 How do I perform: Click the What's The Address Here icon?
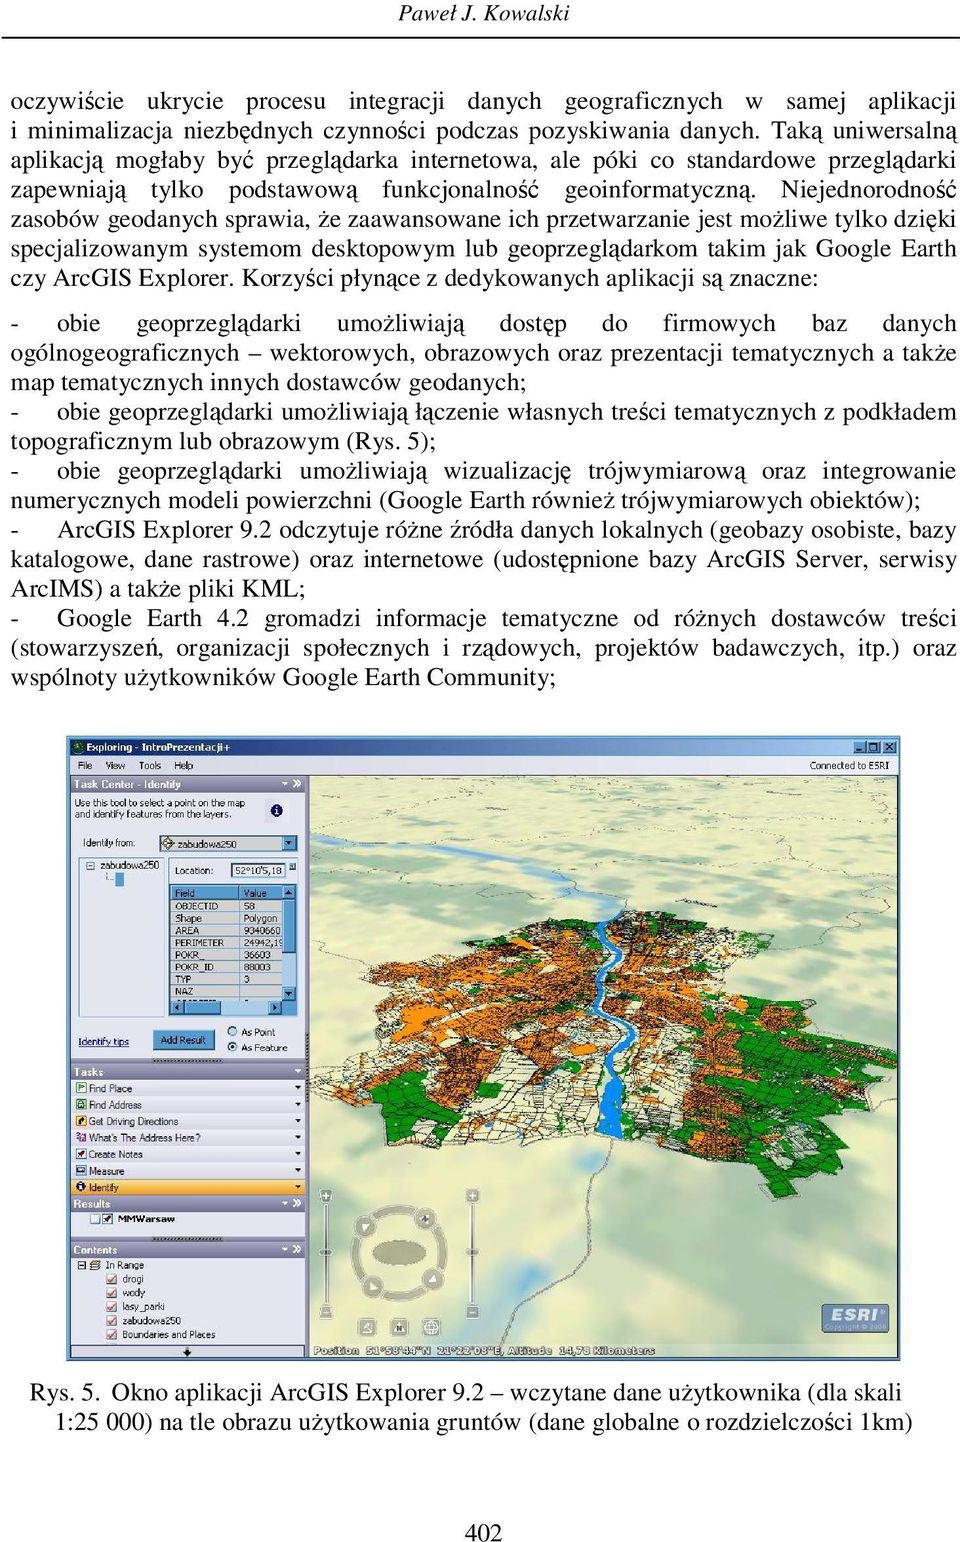point(81,1137)
